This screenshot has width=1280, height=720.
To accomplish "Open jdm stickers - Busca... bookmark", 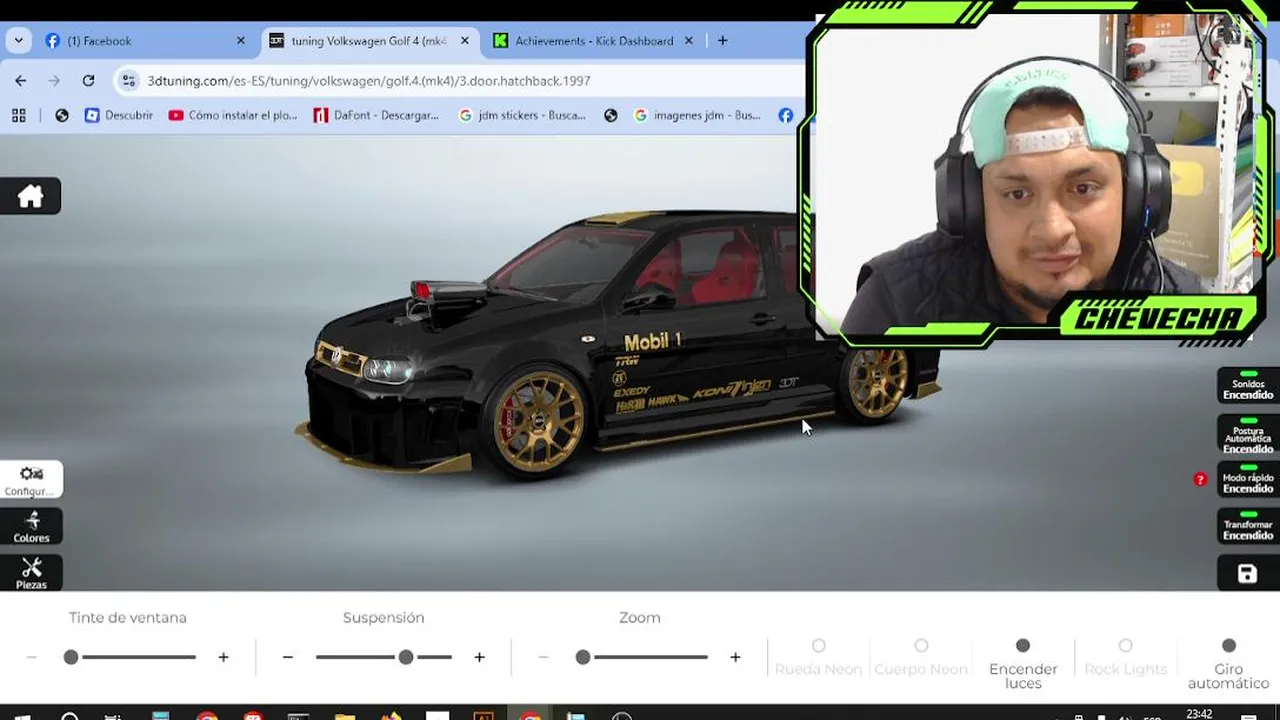I will (522, 115).
